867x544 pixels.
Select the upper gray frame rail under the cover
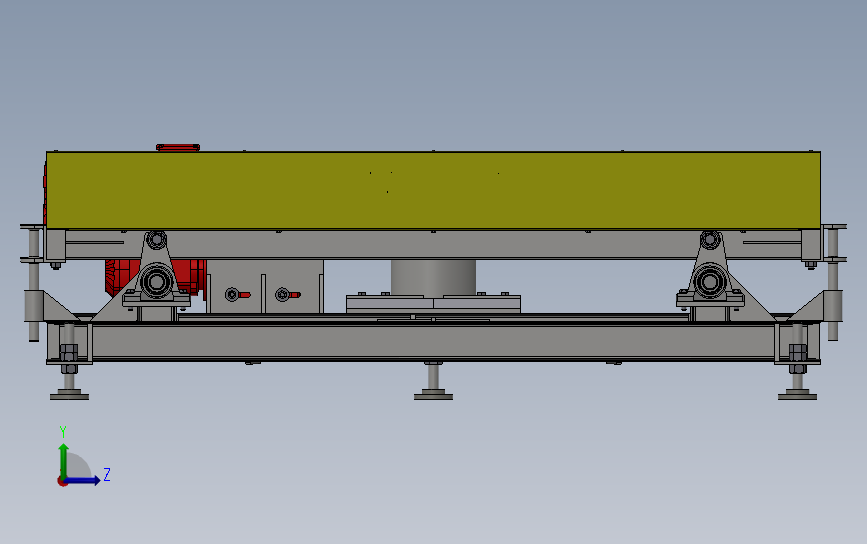click(433, 245)
